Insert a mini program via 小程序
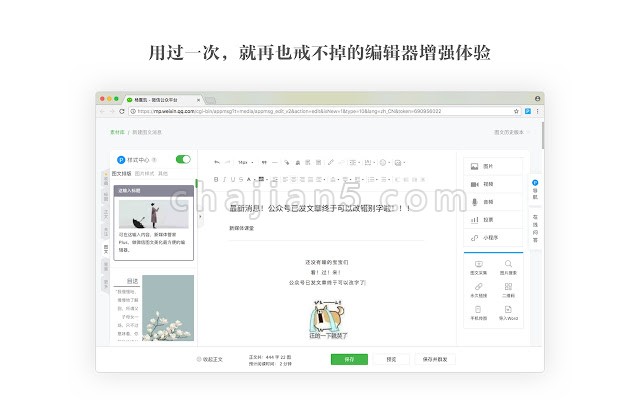This screenshot has height=400, width=640. click(x=493, y=238)
